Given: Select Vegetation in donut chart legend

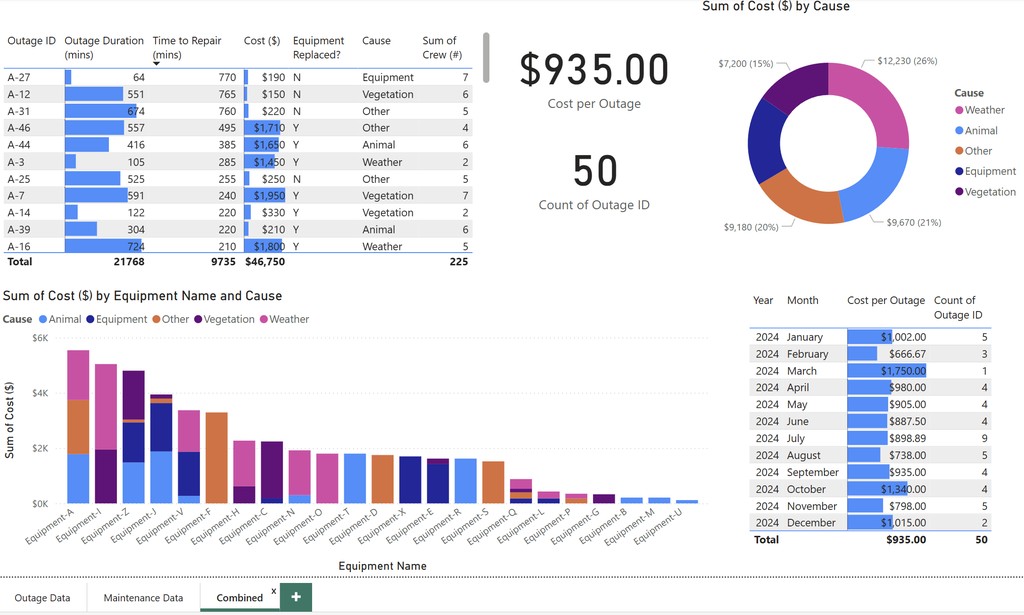Looking at the screenshot, I should pyautogui.click(x=985, y=192).
